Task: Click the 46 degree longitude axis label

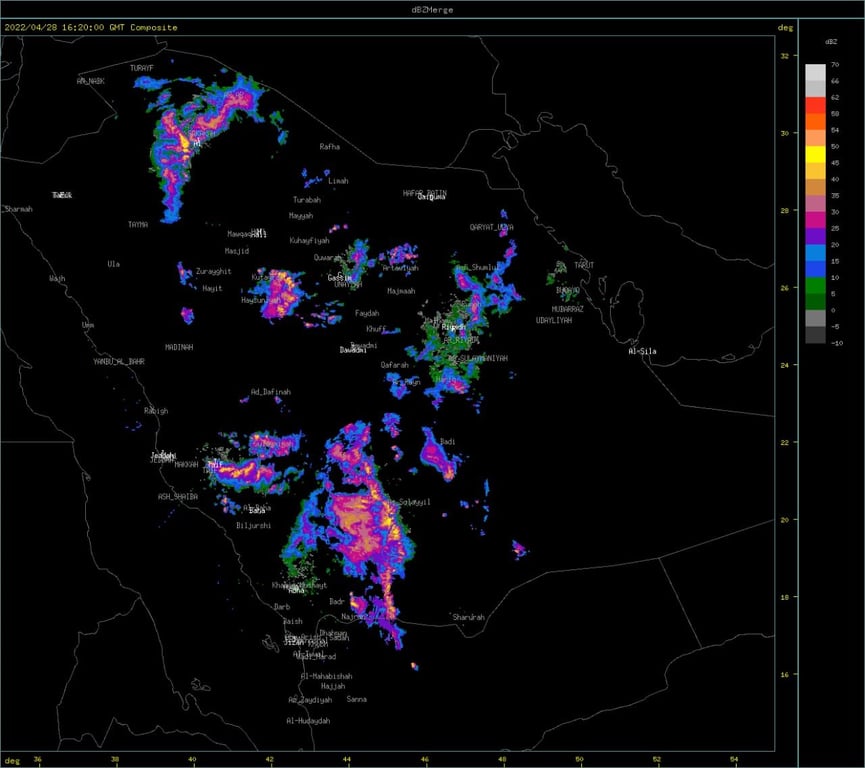Action: coord(425,760)
